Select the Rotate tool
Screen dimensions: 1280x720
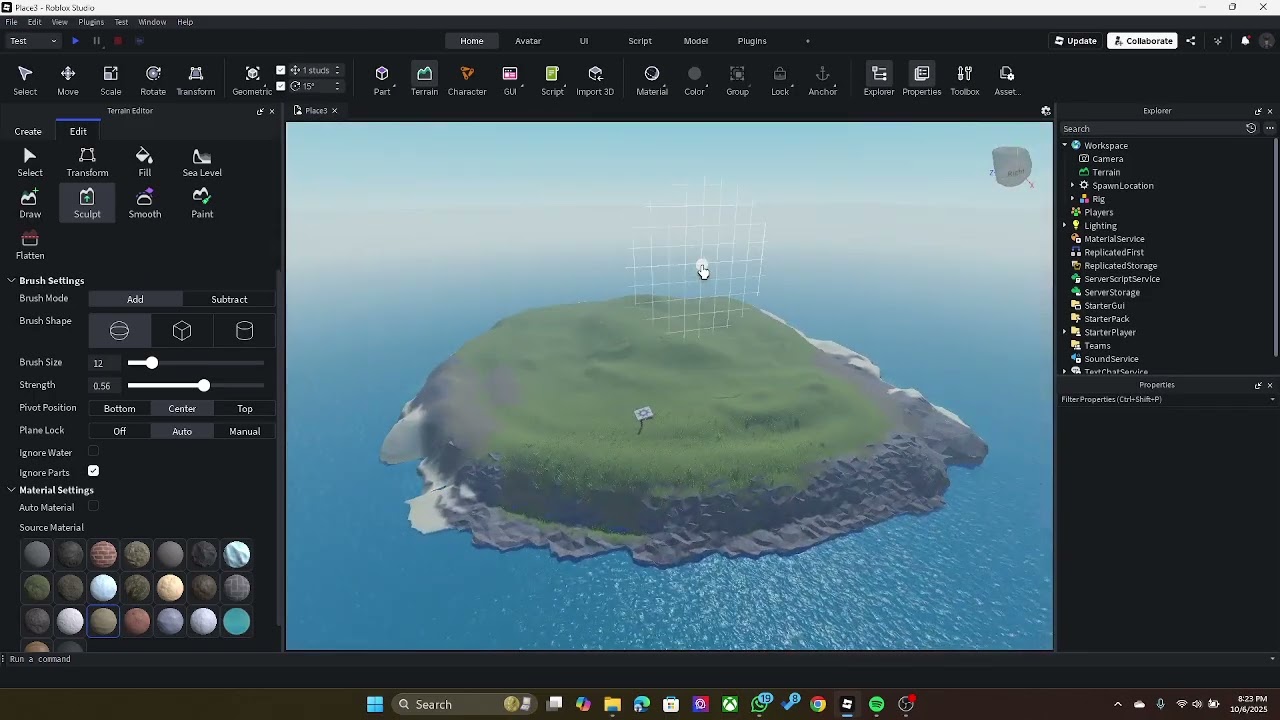(x=153, y=80)
